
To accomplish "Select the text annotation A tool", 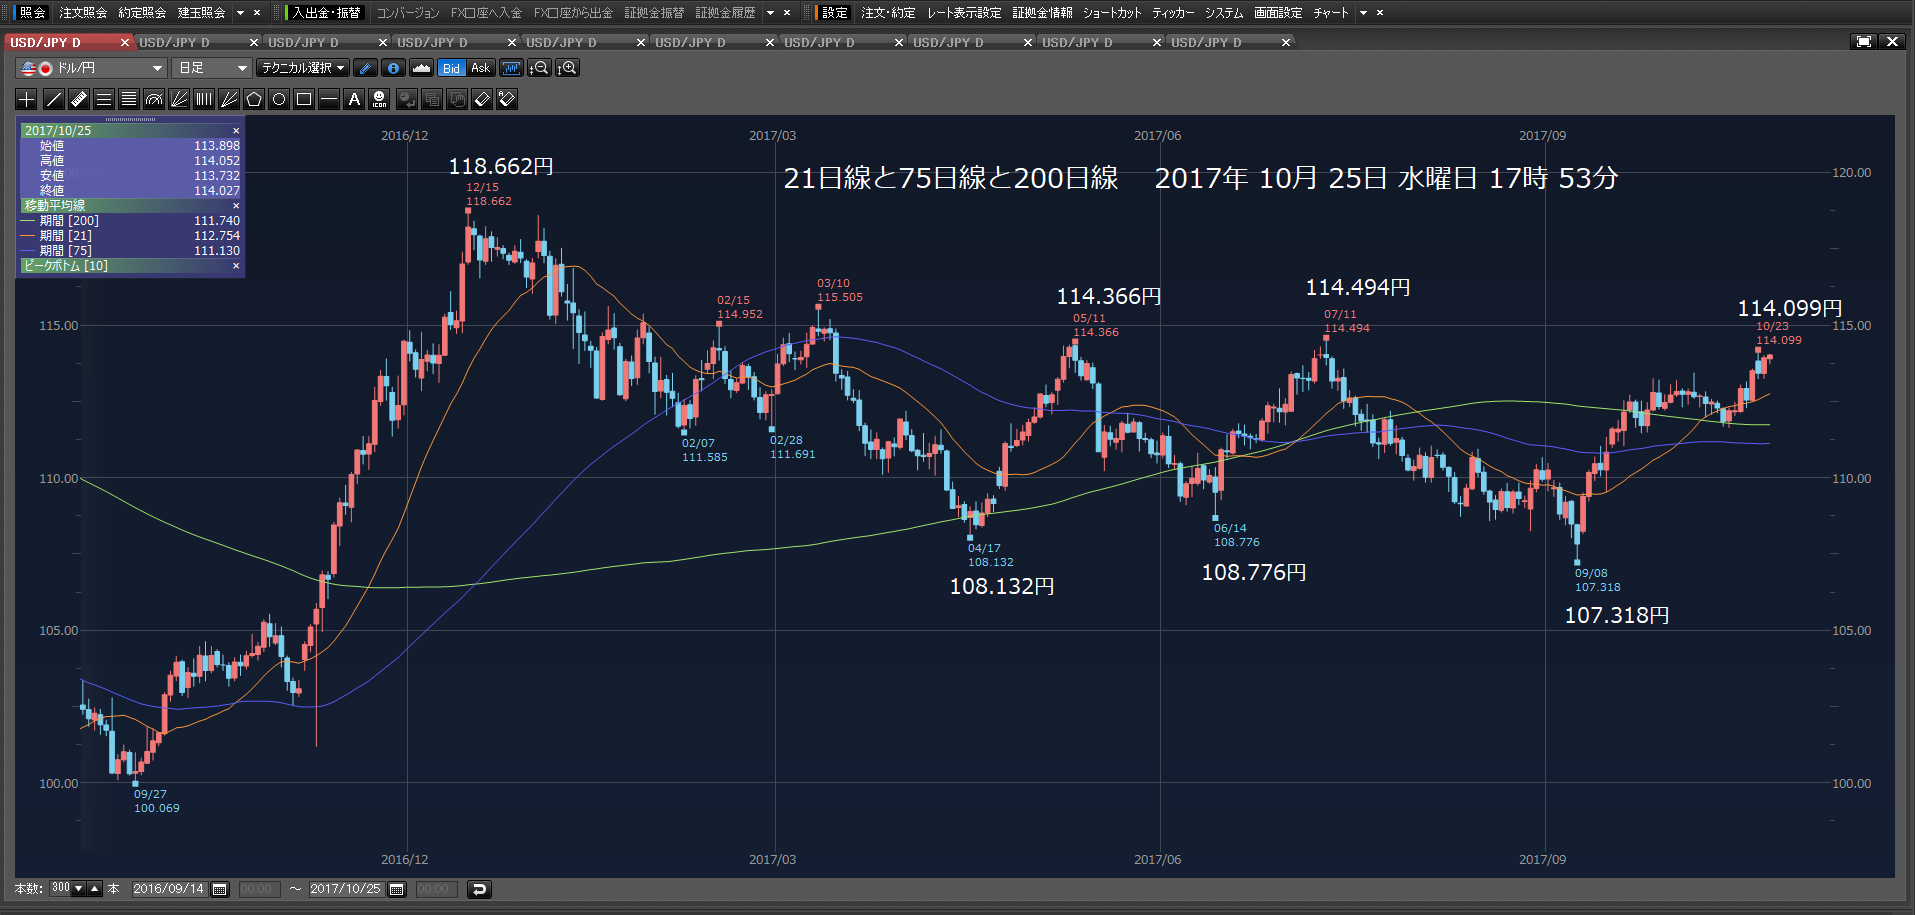I will click(x=354, y=99).
